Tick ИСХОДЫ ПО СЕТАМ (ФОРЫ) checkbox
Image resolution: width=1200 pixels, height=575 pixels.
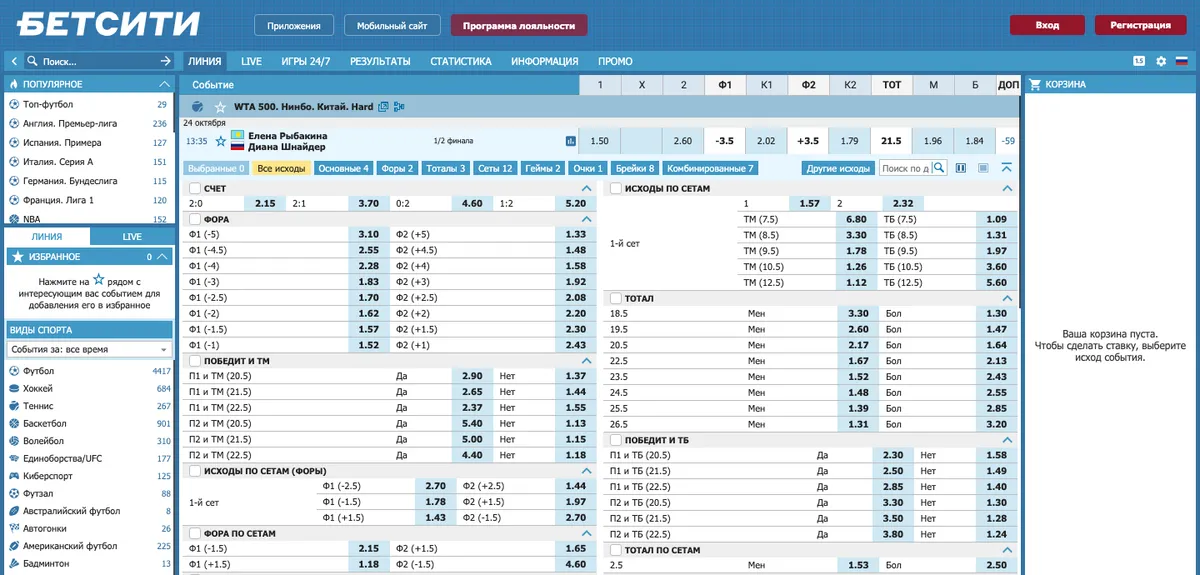[195, 470]
